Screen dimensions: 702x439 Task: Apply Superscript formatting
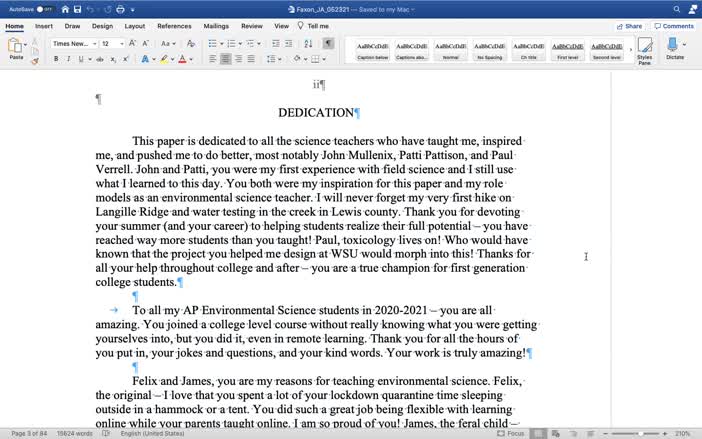tap(126, 59)
